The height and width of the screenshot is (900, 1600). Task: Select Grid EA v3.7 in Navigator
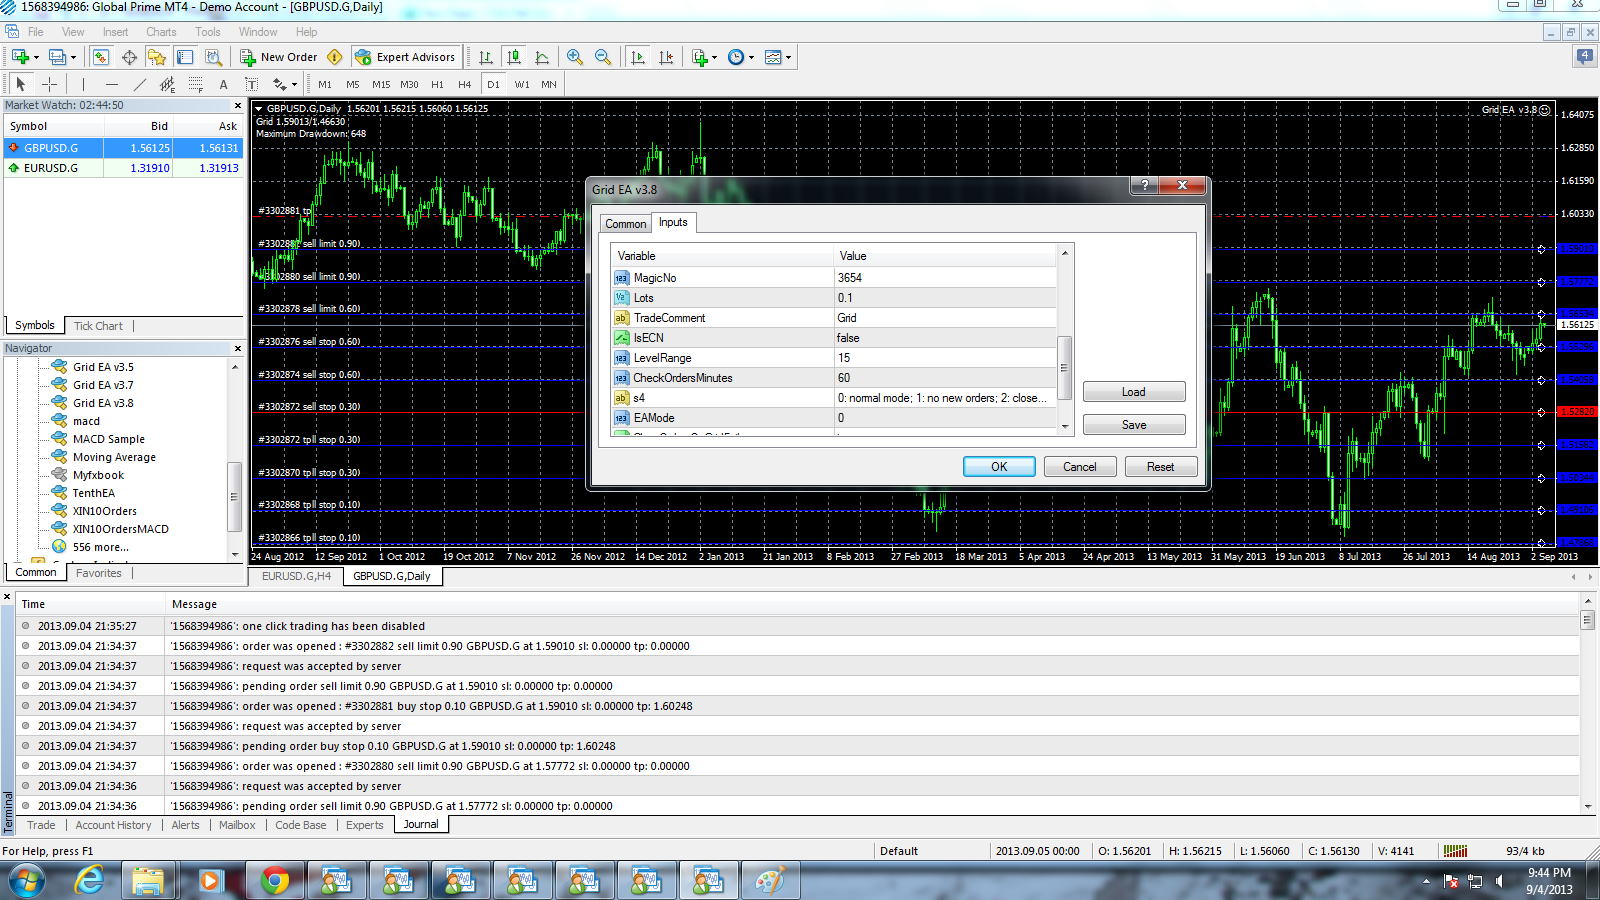click(x=103, y=385)
